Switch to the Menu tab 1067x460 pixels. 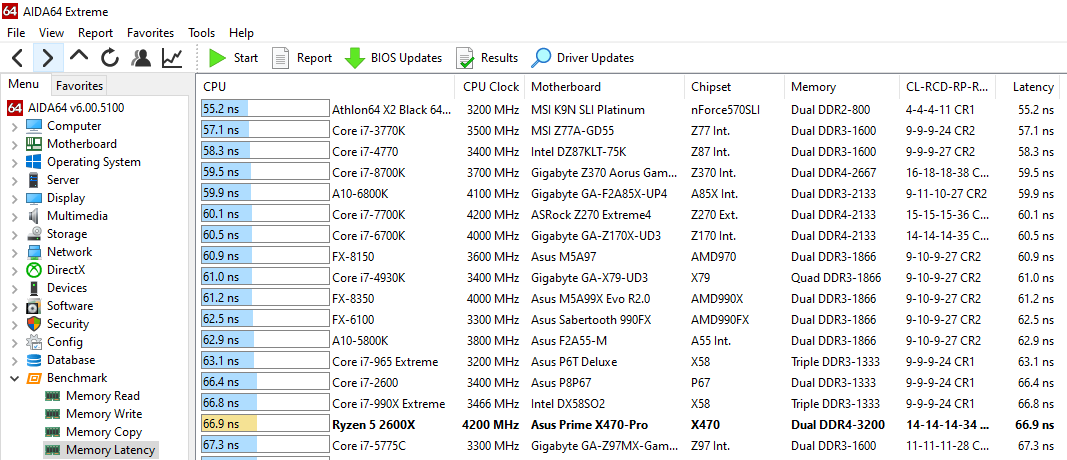(x=23, y=85)
